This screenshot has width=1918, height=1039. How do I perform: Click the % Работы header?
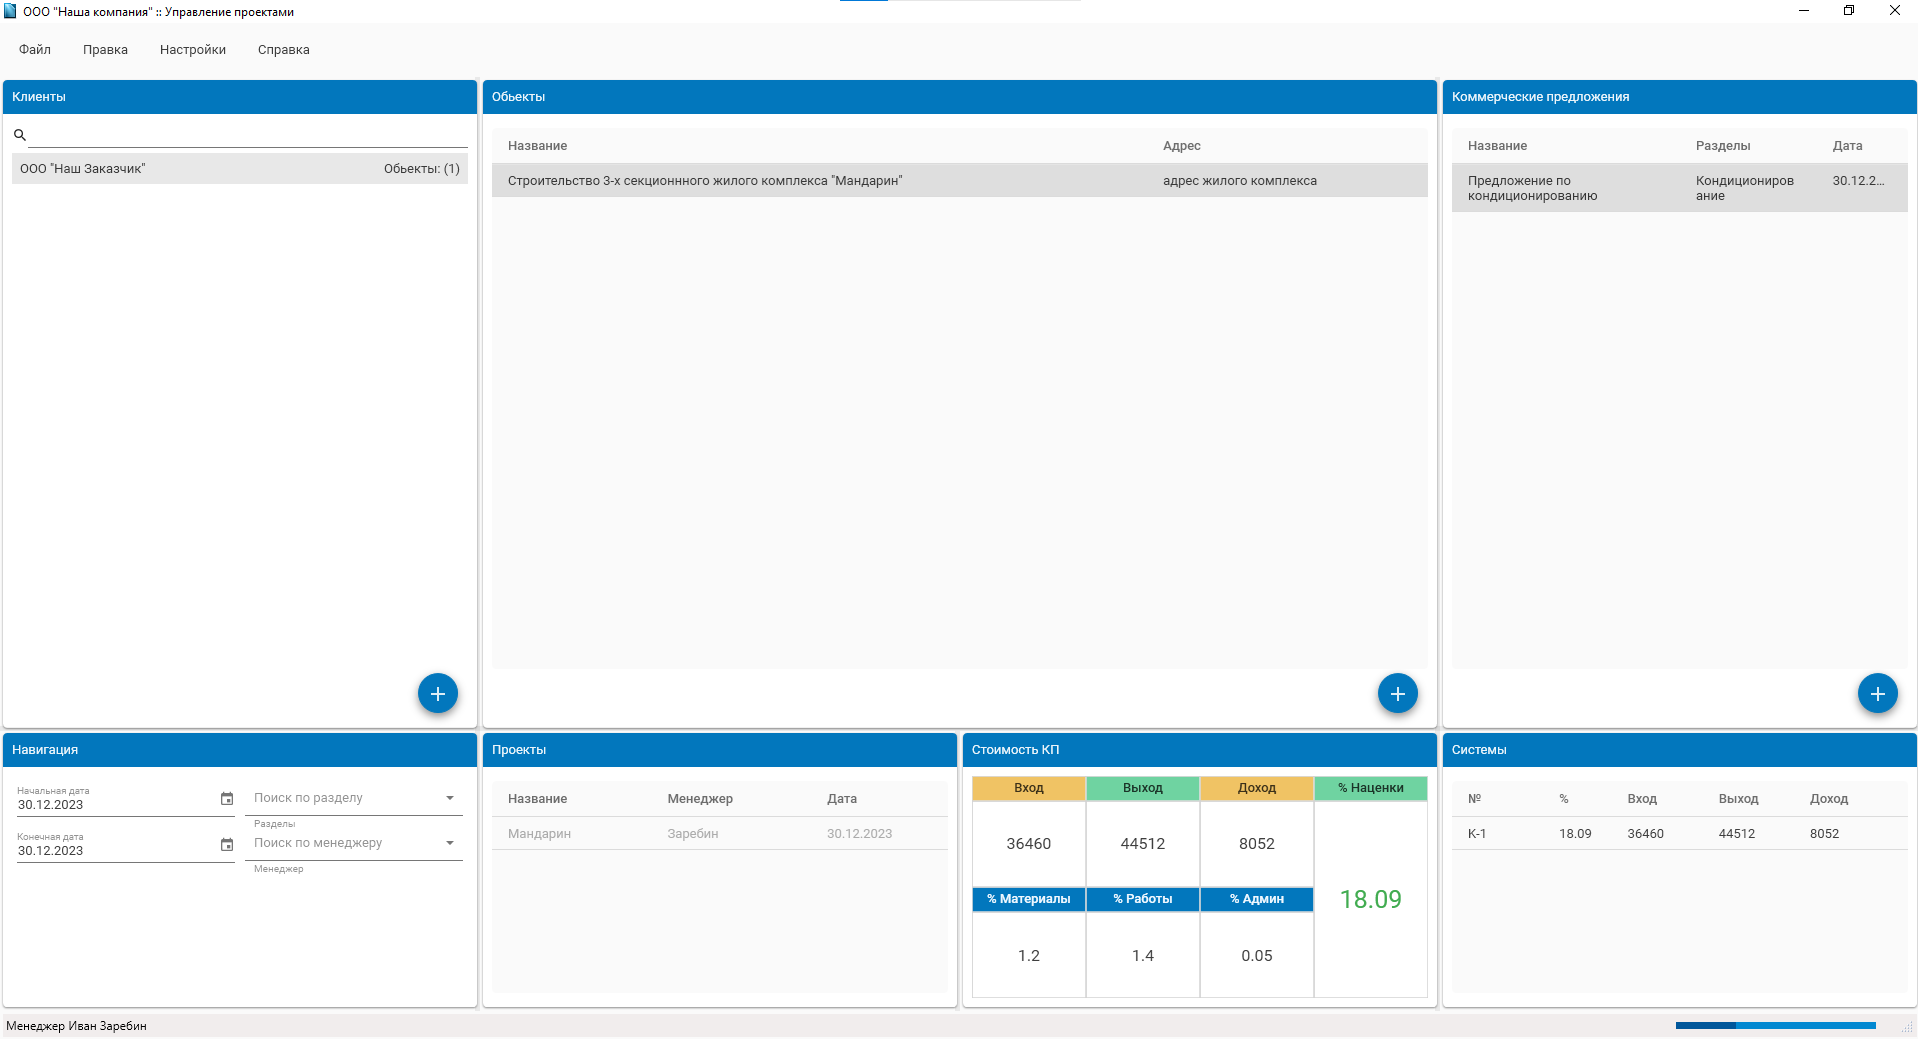(x=1143, y=899)
